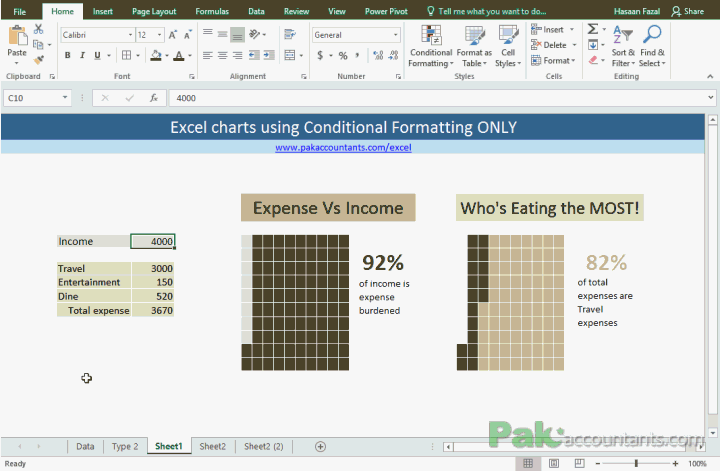Click the AutoSum sigma icon
This screenshot has height=471, width=720.
click(x=593, y=29)
